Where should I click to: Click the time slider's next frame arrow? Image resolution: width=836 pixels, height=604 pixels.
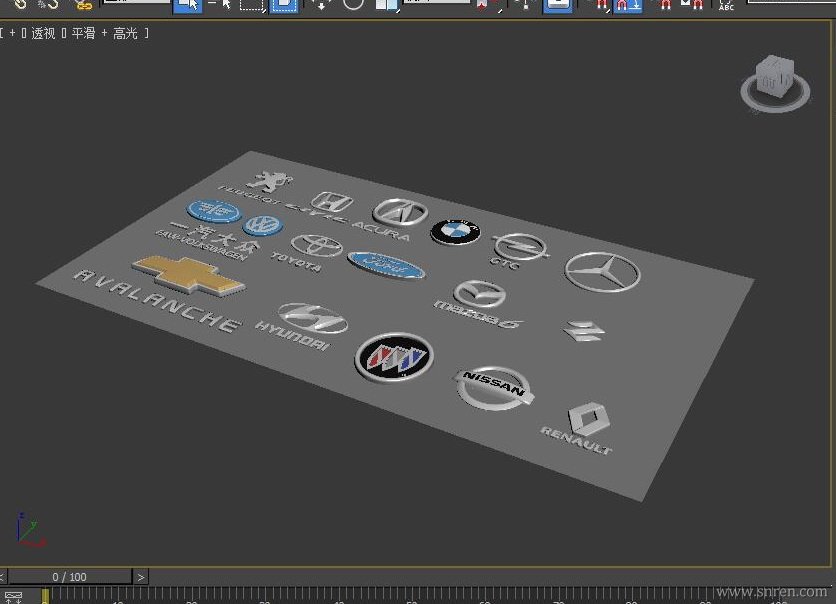click(x=141, y=577)
